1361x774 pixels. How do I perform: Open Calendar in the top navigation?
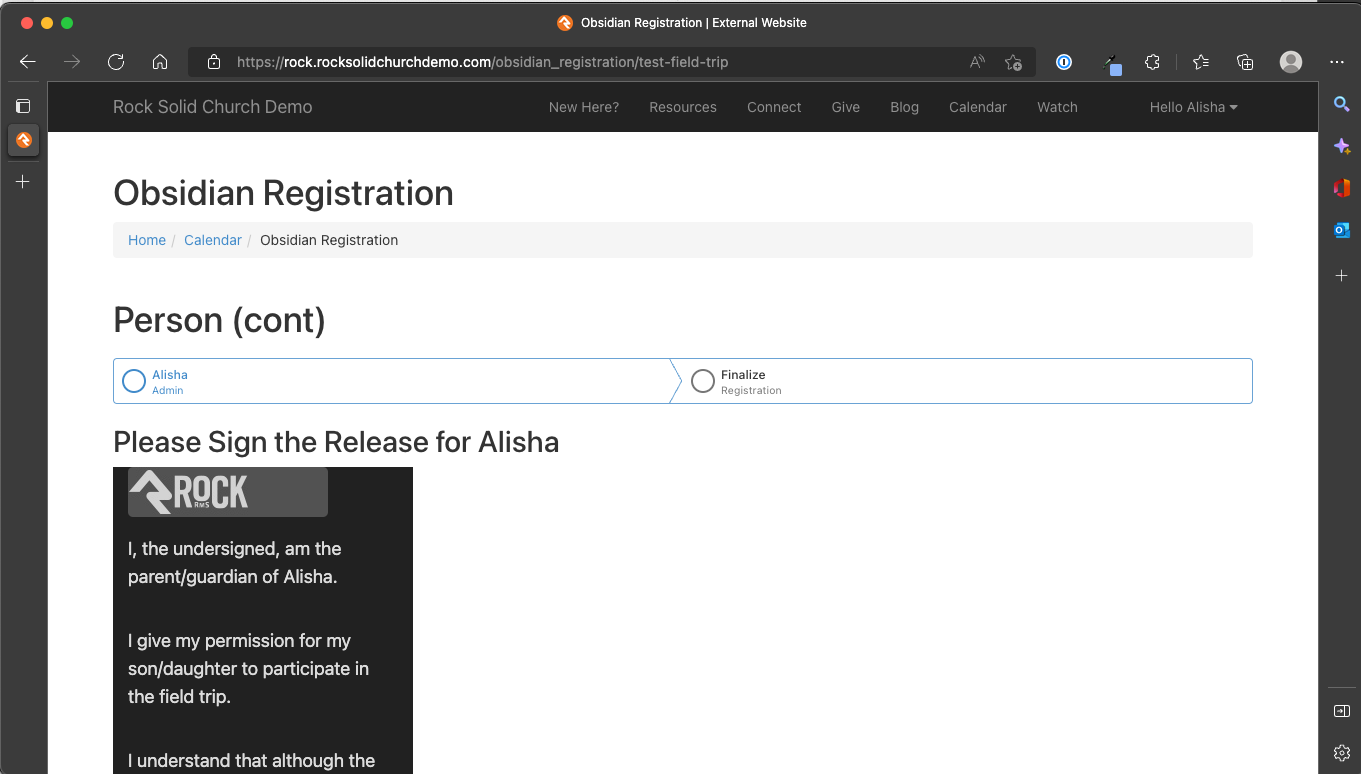point(978,107)
